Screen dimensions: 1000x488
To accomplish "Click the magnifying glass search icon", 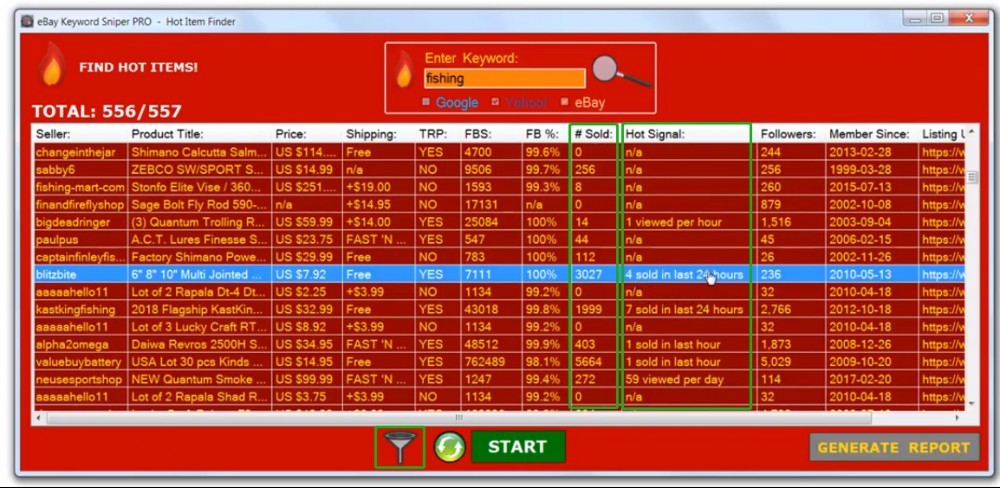I will coord(621,71).
